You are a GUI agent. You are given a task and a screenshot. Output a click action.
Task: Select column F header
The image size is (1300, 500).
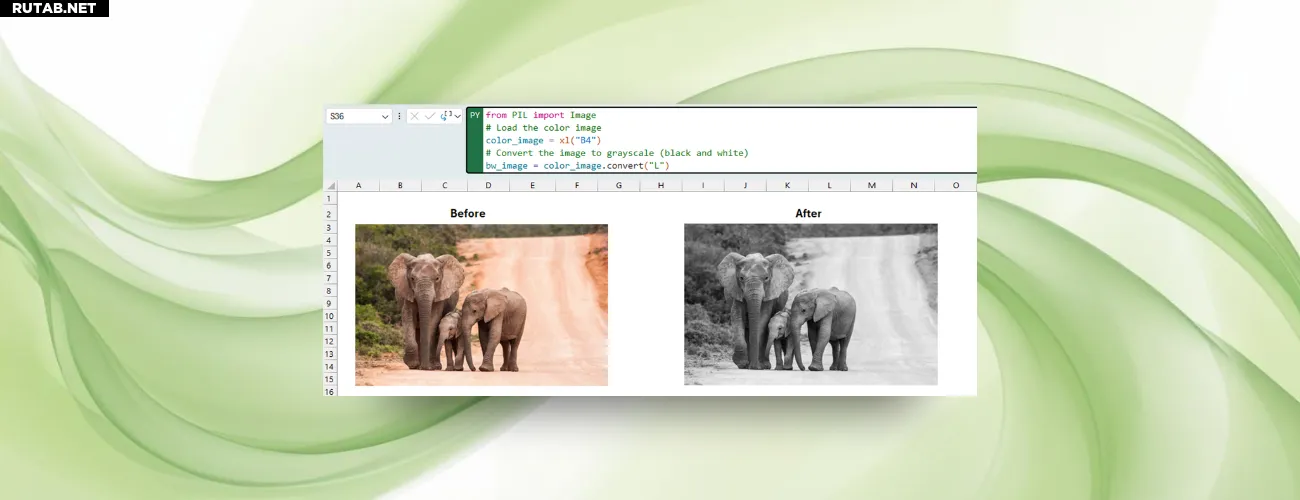pos(575,186)
